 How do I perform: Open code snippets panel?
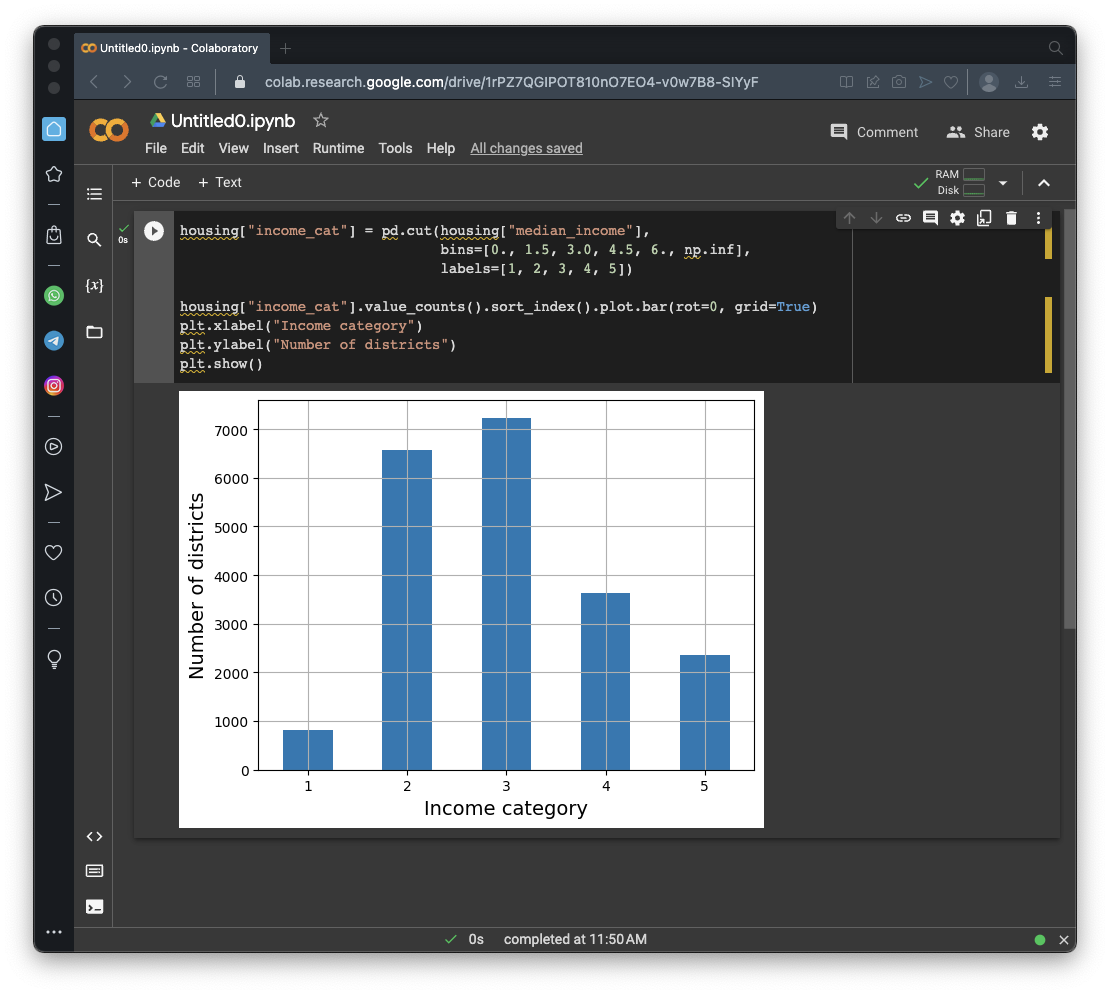point(94,837)
